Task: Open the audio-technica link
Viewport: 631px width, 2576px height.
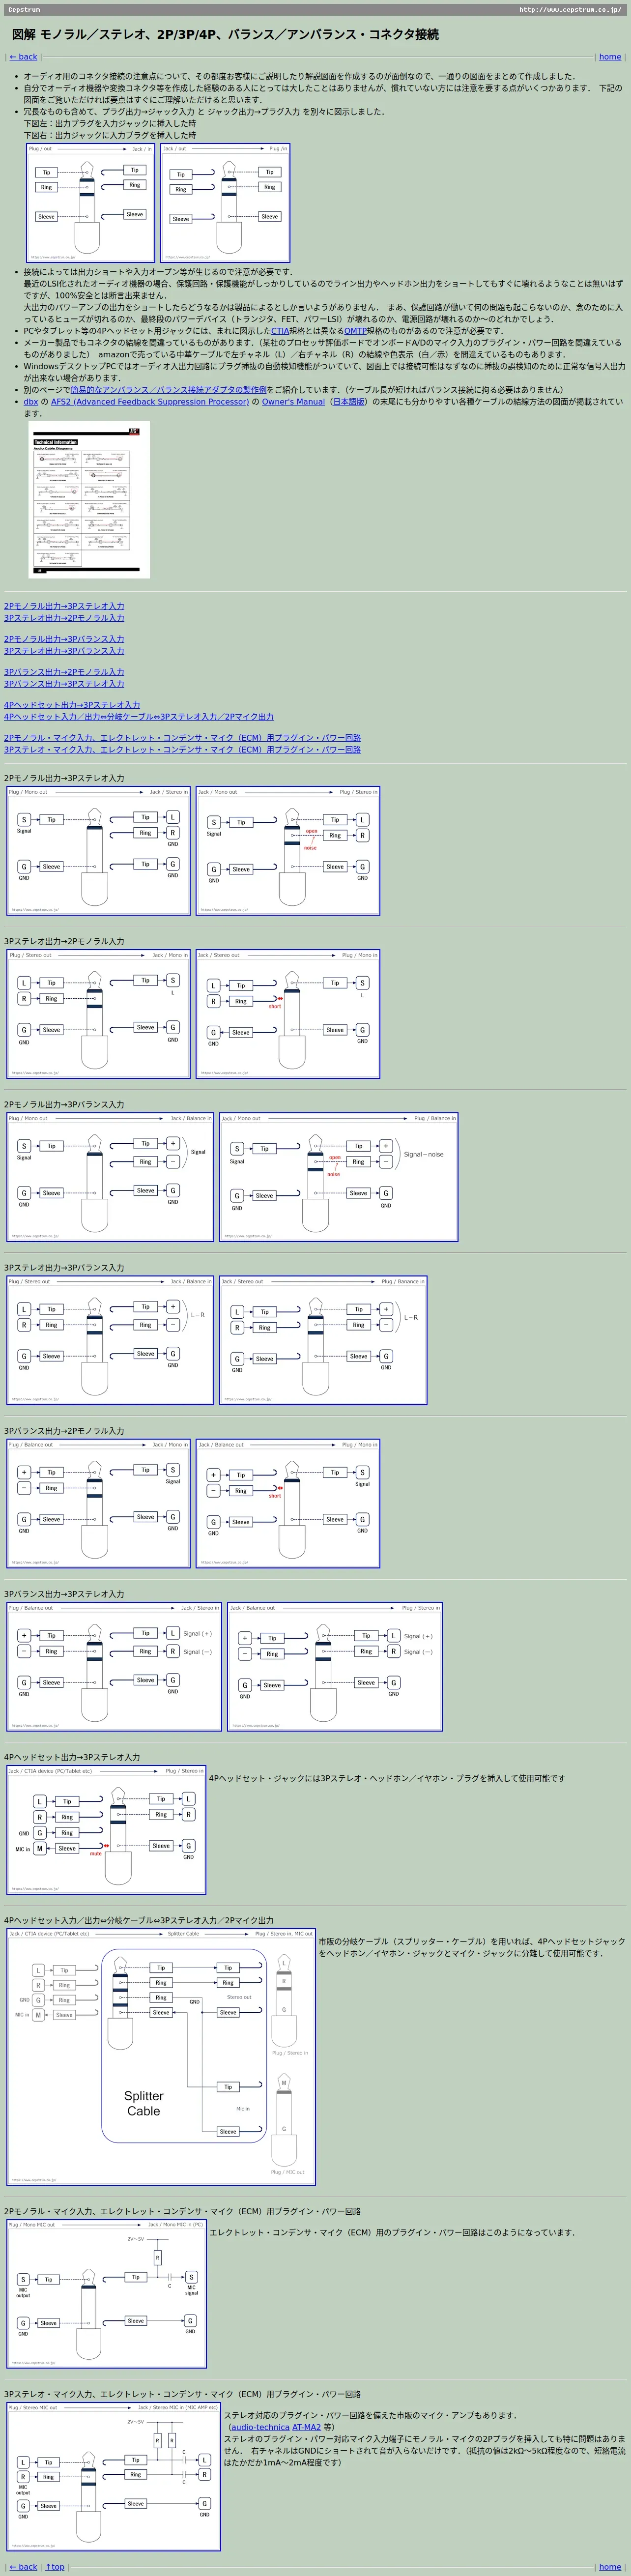Action: [260, 2427]
